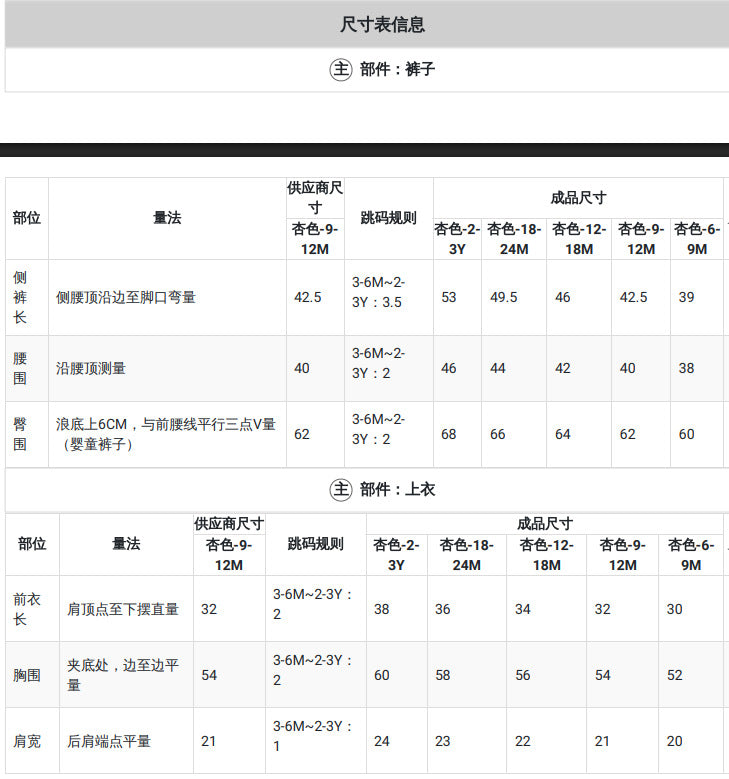Click the 部件：上衣 section title
This screenshot has width=729, height=779.
(x=397, y=490)
